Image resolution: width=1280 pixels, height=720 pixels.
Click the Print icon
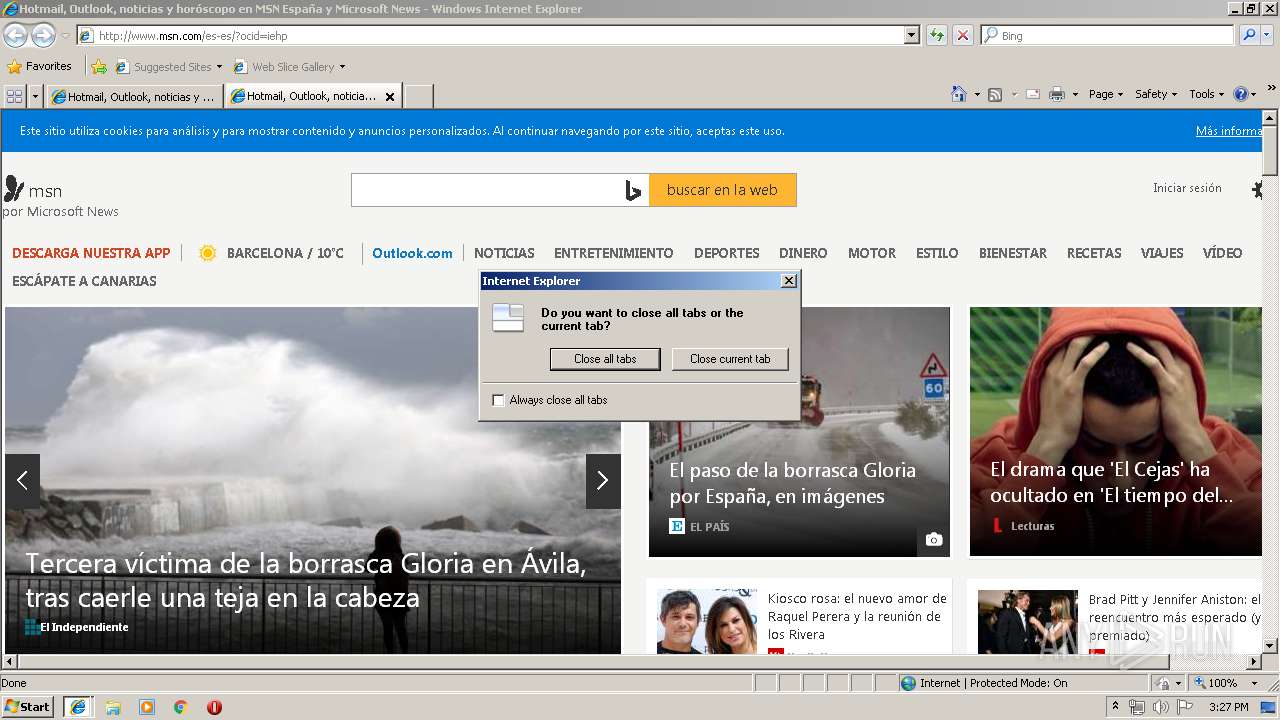(x=1056, y=94)
